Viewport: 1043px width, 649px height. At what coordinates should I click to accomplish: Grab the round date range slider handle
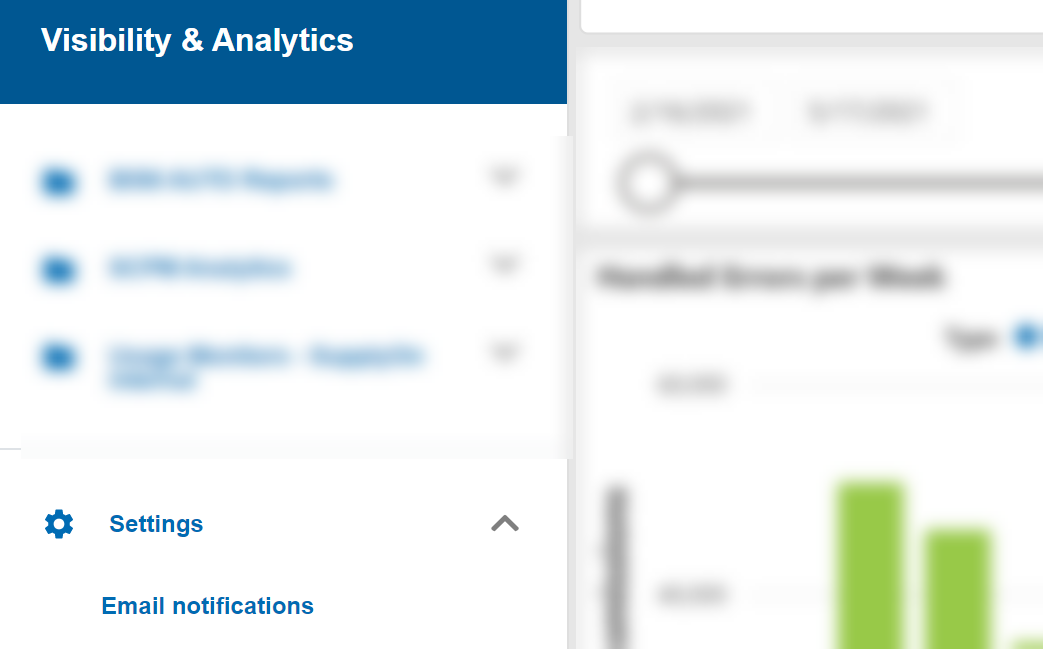[647, 184]
